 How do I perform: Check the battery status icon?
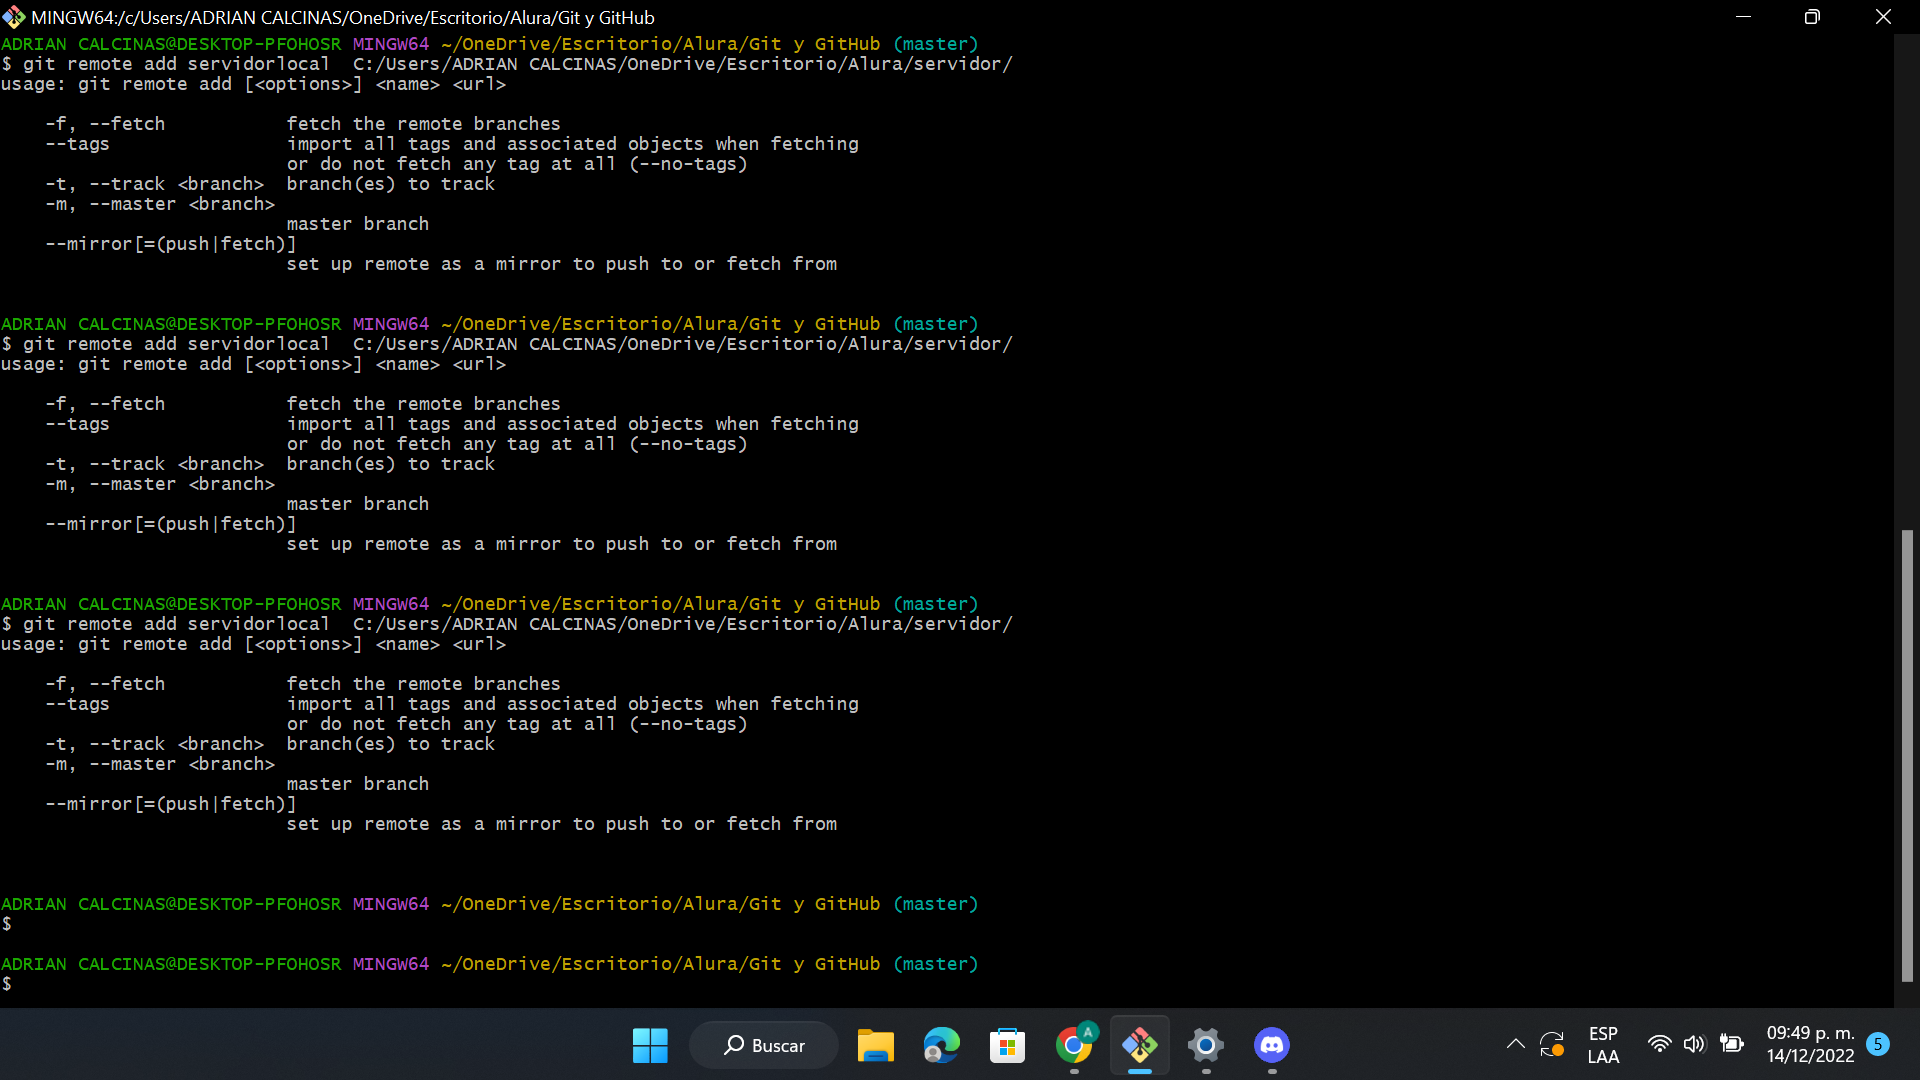pos(1731,1045)
